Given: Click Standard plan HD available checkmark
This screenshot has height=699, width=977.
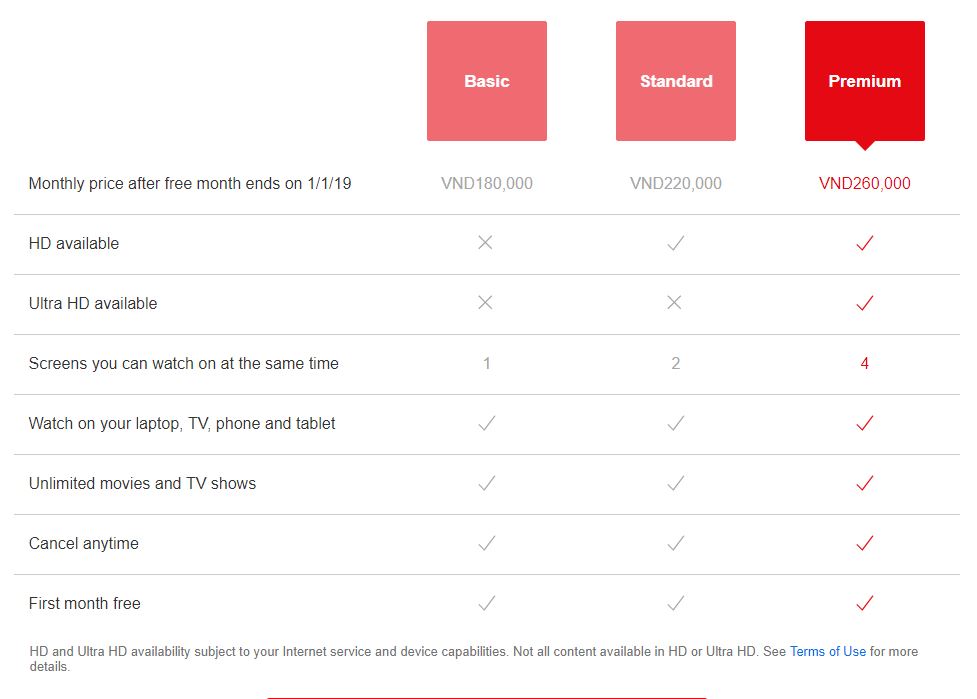Looking at the screenshot, I should [676, 243].
